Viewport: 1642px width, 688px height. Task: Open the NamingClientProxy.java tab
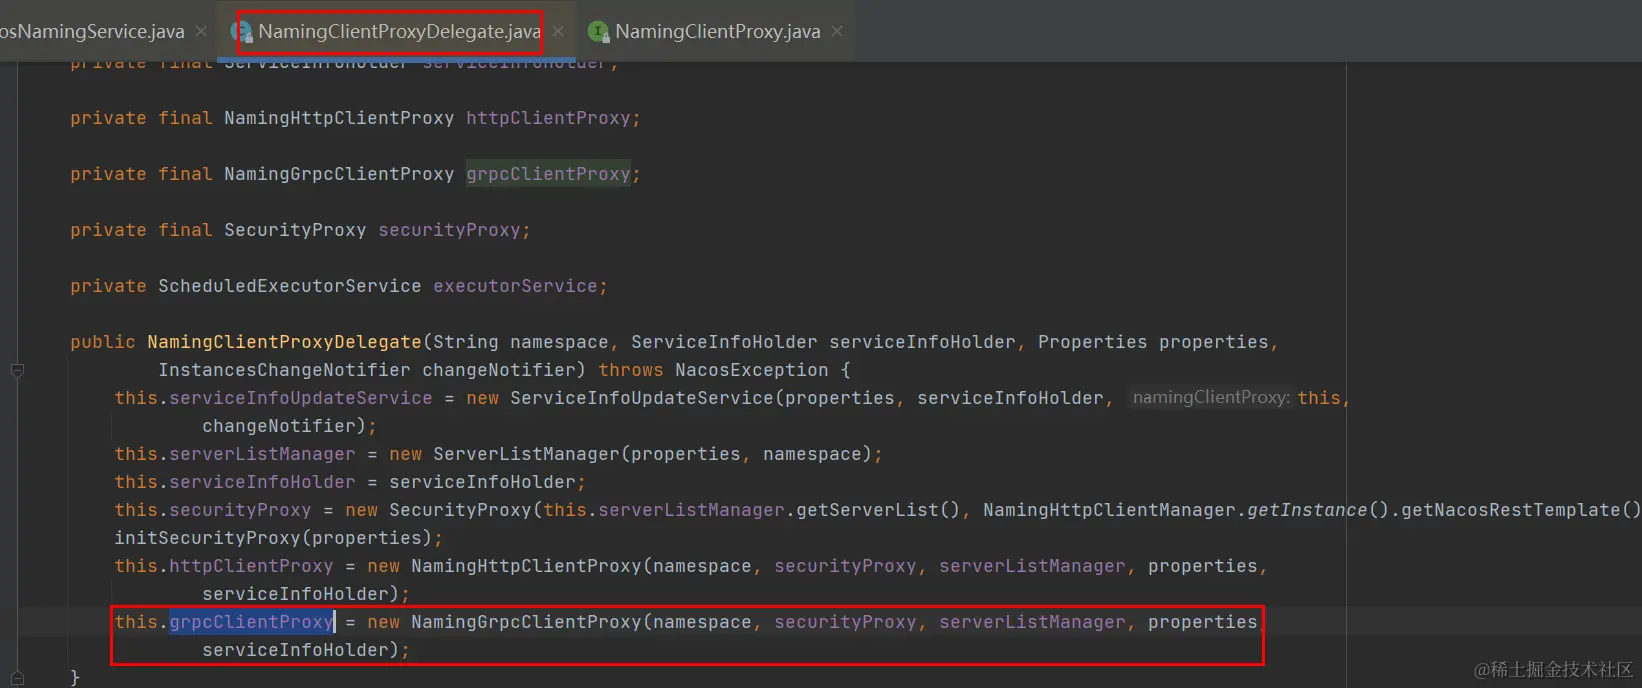[717, 32]
